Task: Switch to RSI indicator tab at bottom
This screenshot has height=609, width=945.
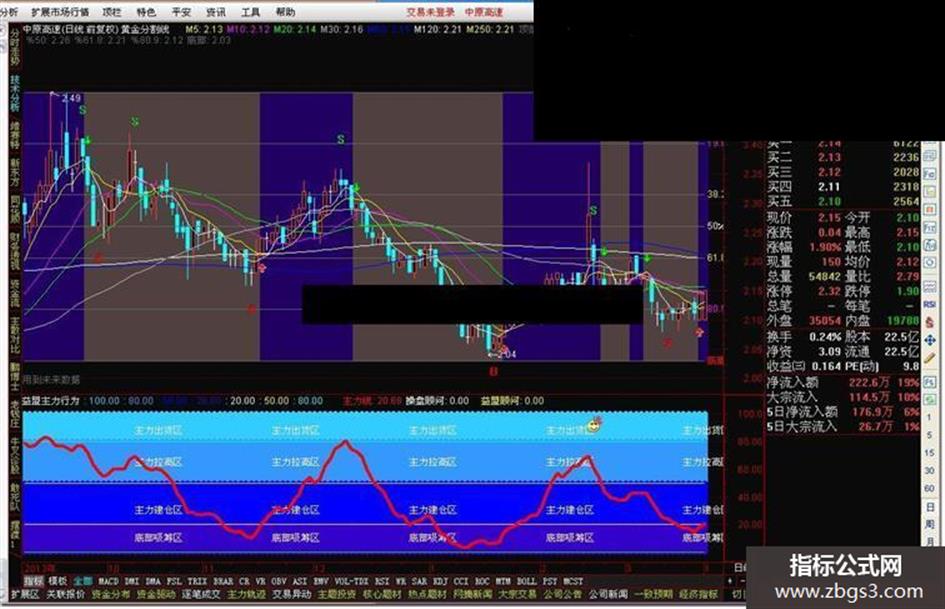Action: click(382, 581)
